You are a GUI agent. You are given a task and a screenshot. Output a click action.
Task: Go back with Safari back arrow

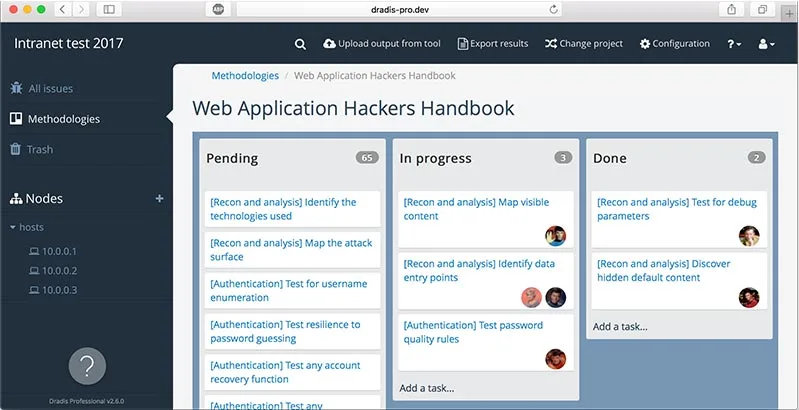(x=63, y=10)
